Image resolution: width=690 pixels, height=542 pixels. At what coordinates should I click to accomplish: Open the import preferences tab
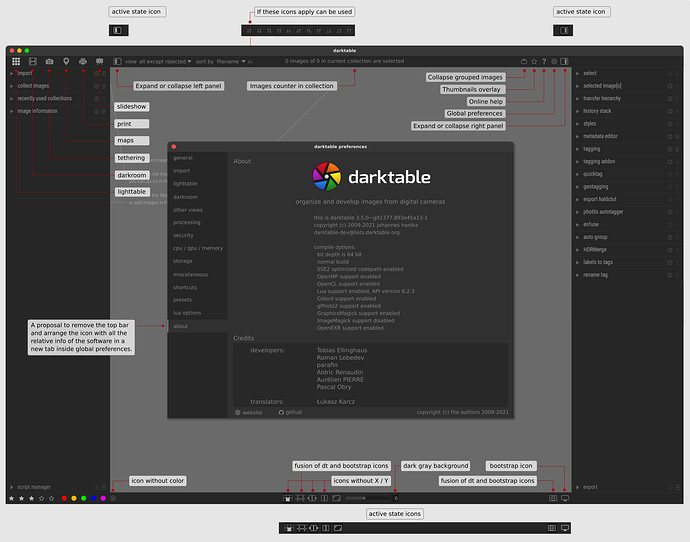(x=198, y=171)
